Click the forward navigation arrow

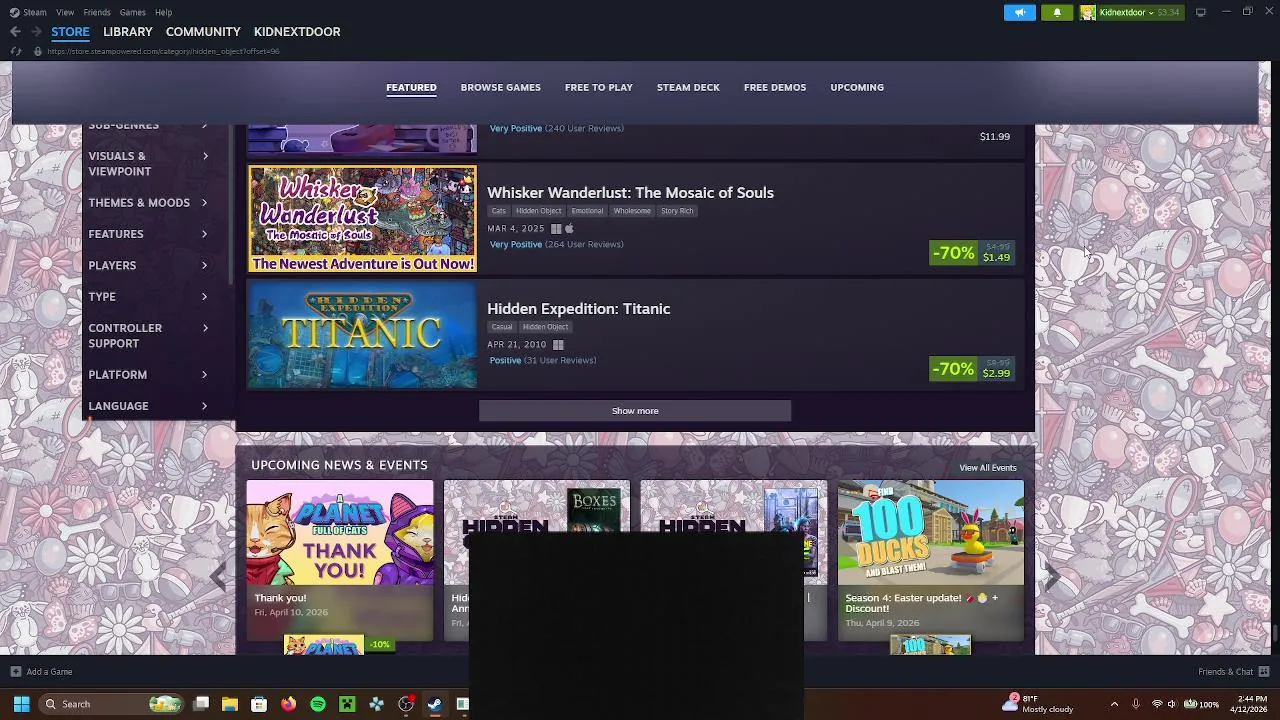click(x=36, y=32)
